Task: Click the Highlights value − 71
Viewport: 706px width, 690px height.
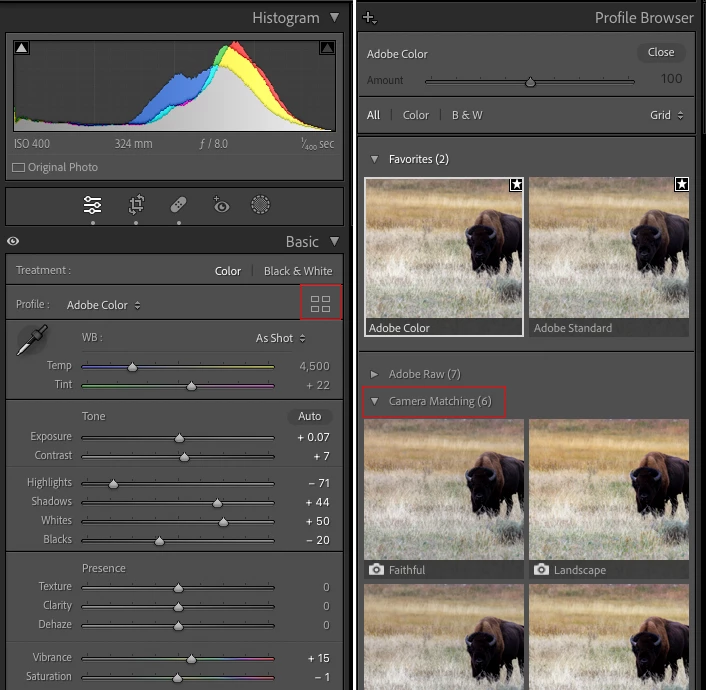Action: 319,483
